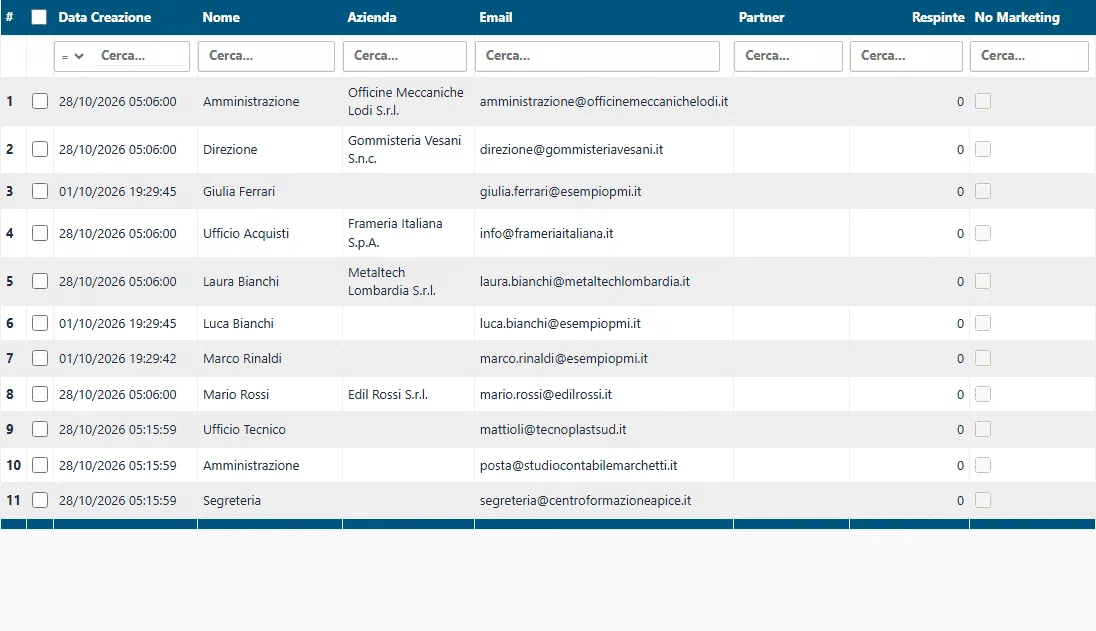Select the row checkbox for Giulia Ferrari

(40, 191)
